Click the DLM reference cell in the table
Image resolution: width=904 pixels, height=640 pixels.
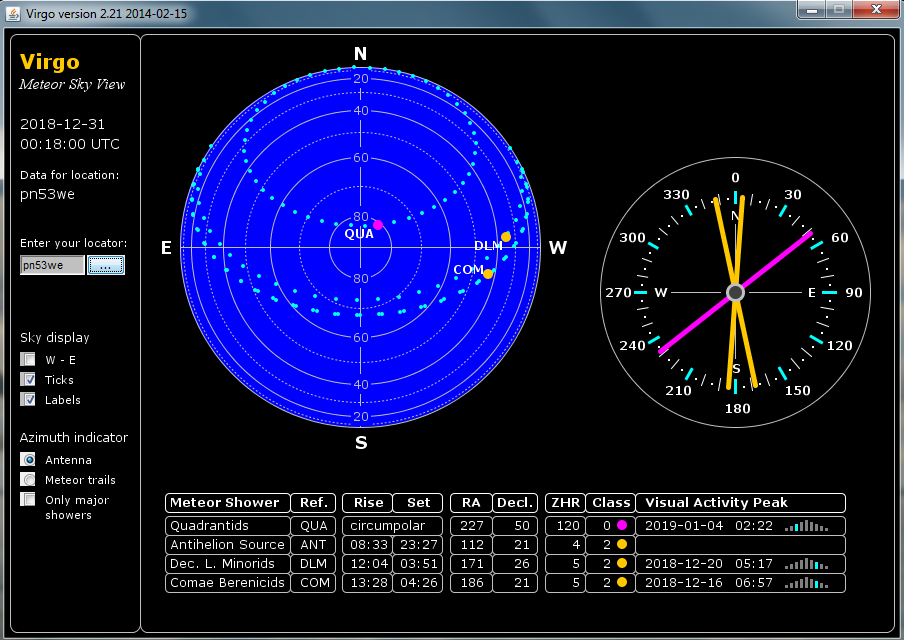pyautogui.click(x=313, y=564)
